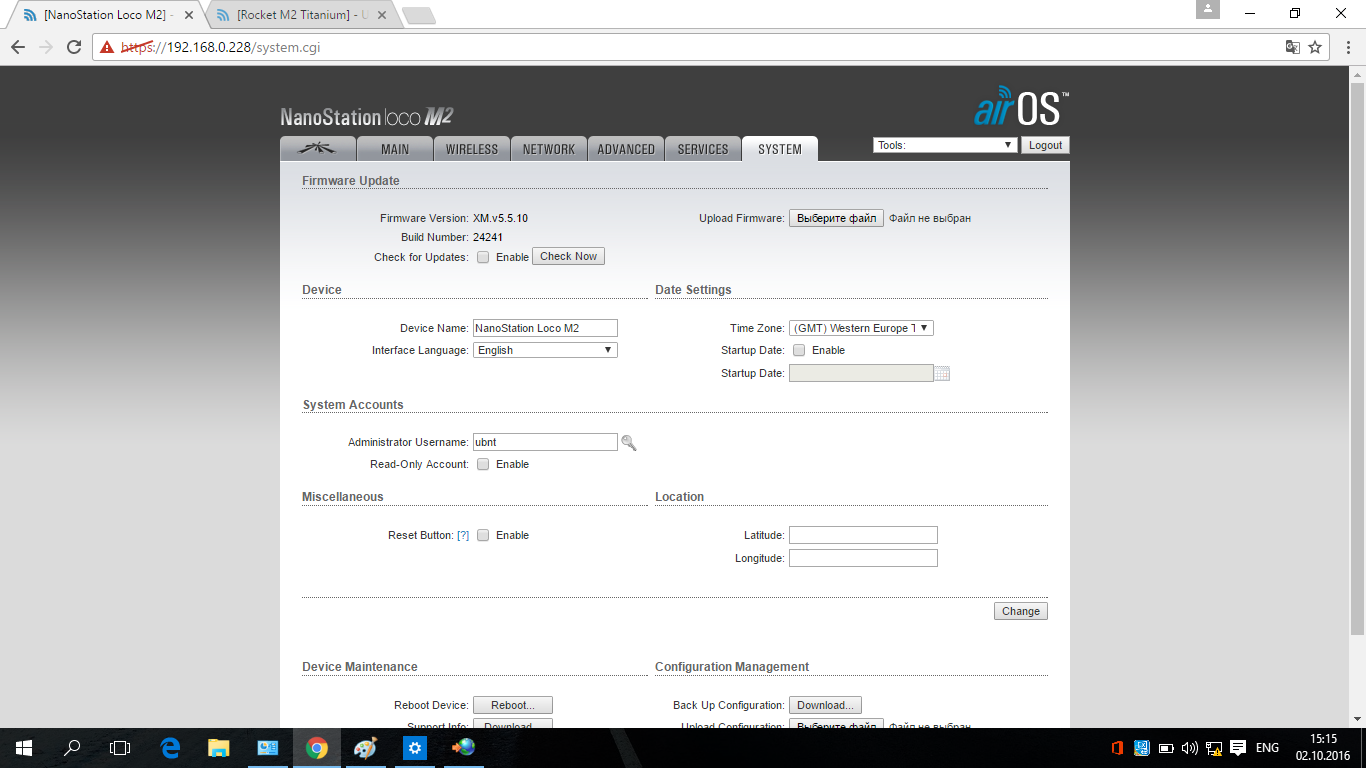1366x768 pixels.
Task: Click the Check Now button
Action: (x=568, y=256)
